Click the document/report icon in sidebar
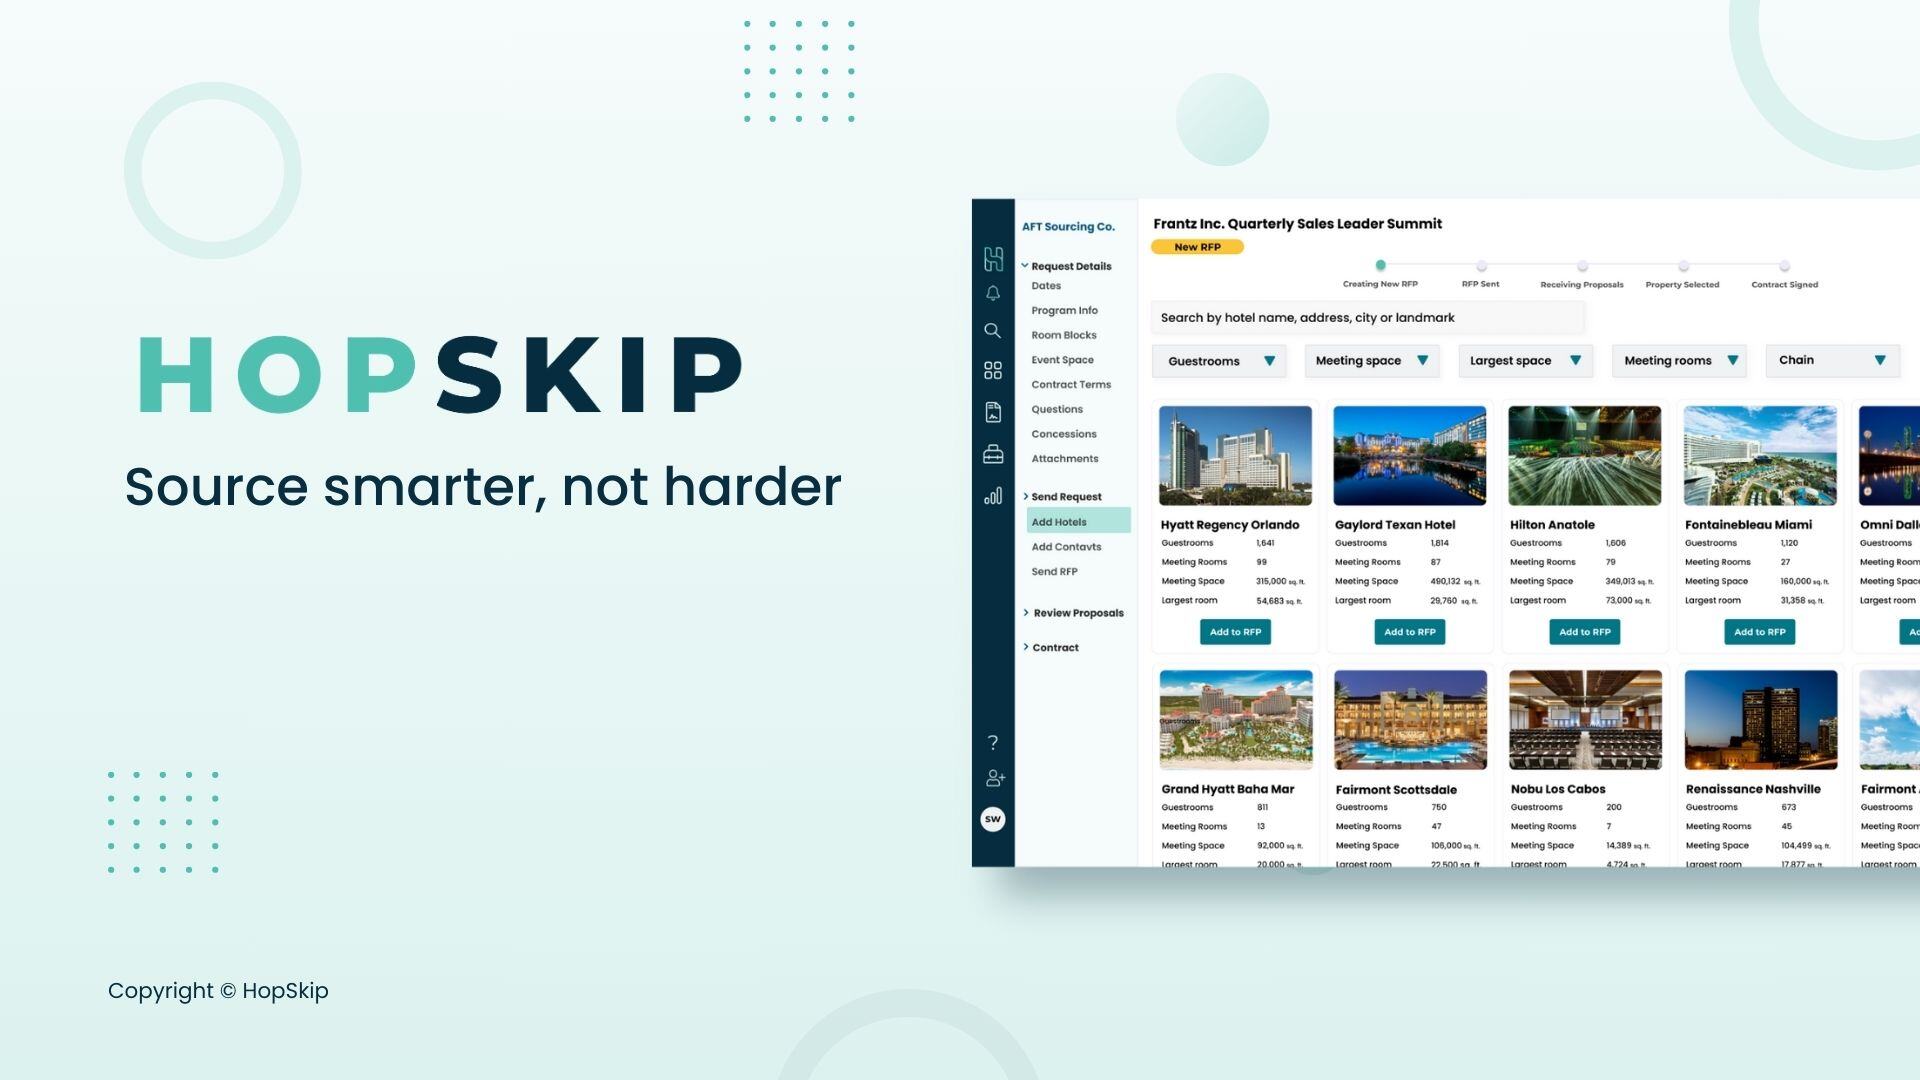The image size is (1920, 1080). pos(993,413)
